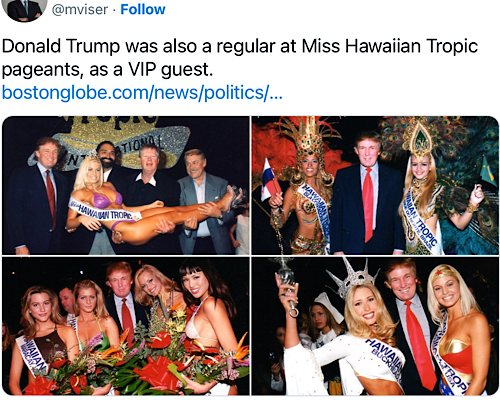Click the "Miss Hawaiian Tropic" words in tweet
Screen dimensions: 500x400
click(390, 46)
